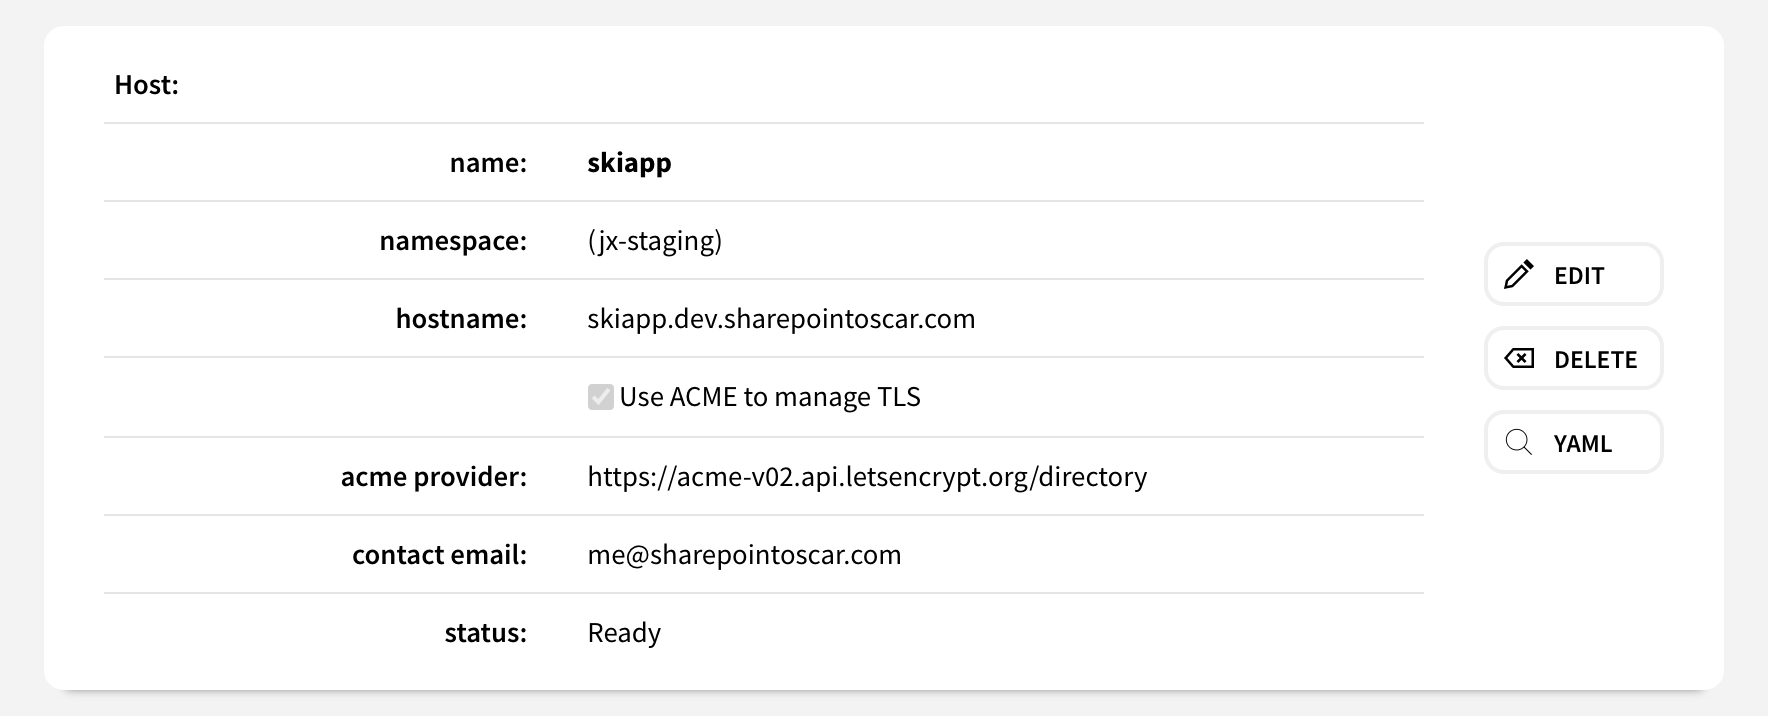Click the contact email me@sharepointoscar.com
The height and width of the screenshot is (716, 1768).
point(744,555)
